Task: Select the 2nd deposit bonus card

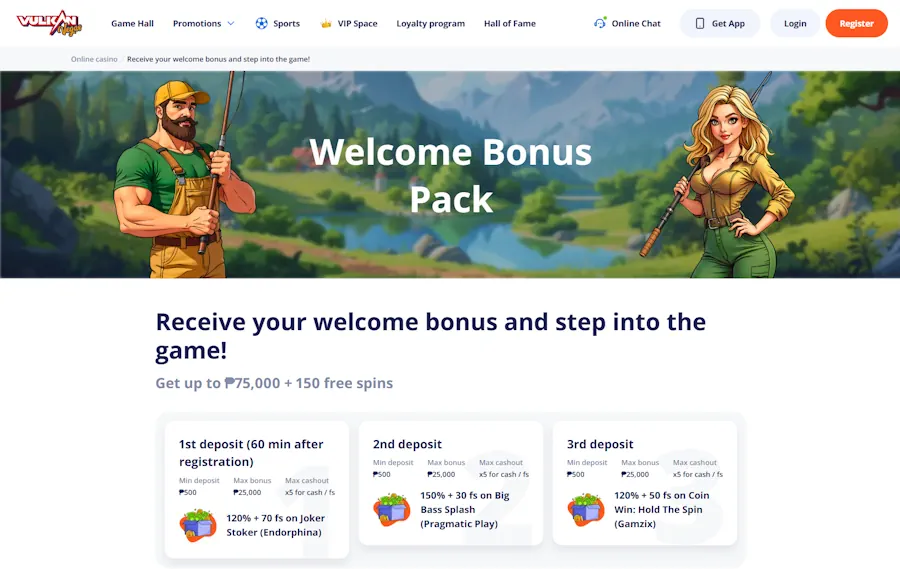Action: pyautogui.click(x=451, y=483)
